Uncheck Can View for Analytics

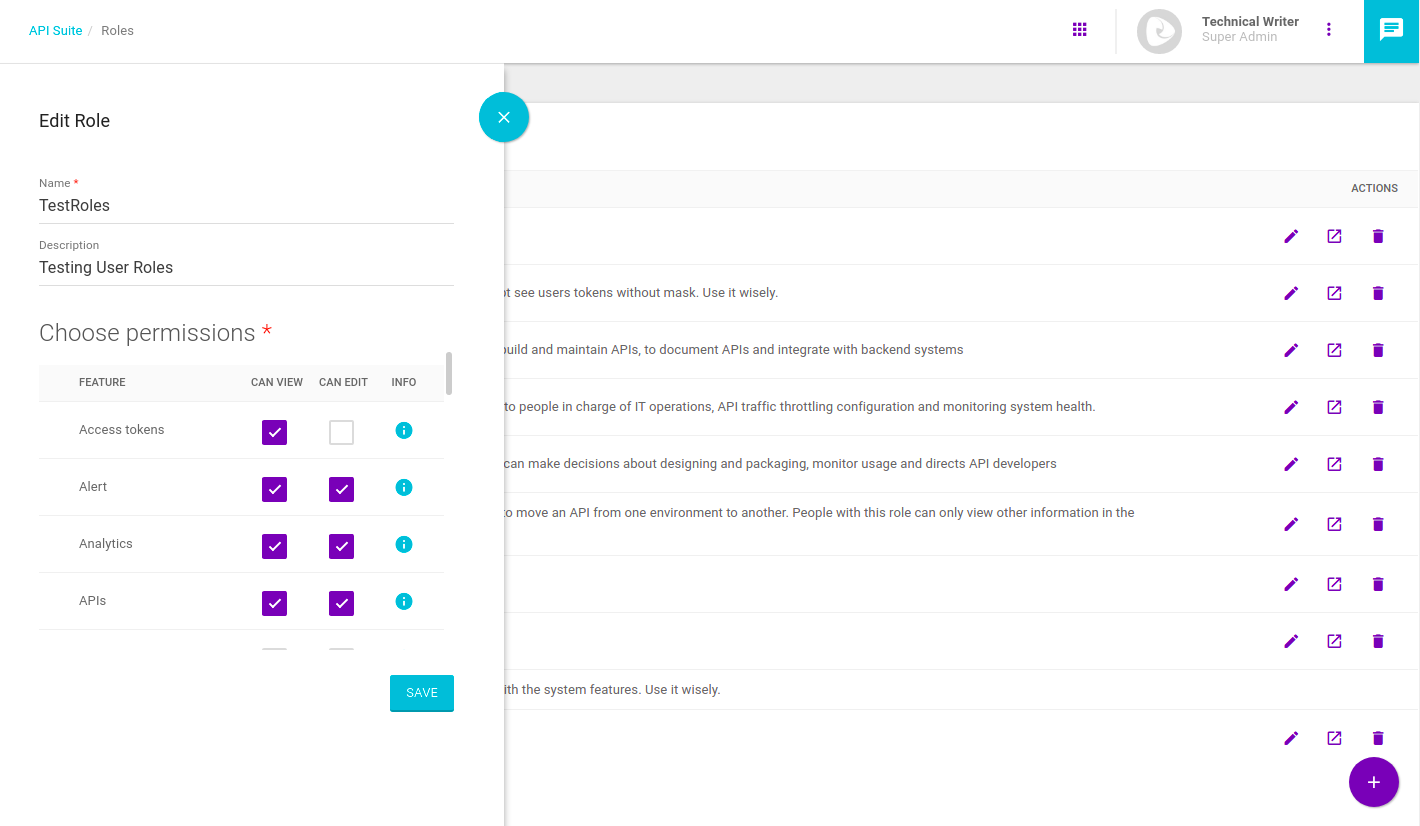[x=274, y=546]
